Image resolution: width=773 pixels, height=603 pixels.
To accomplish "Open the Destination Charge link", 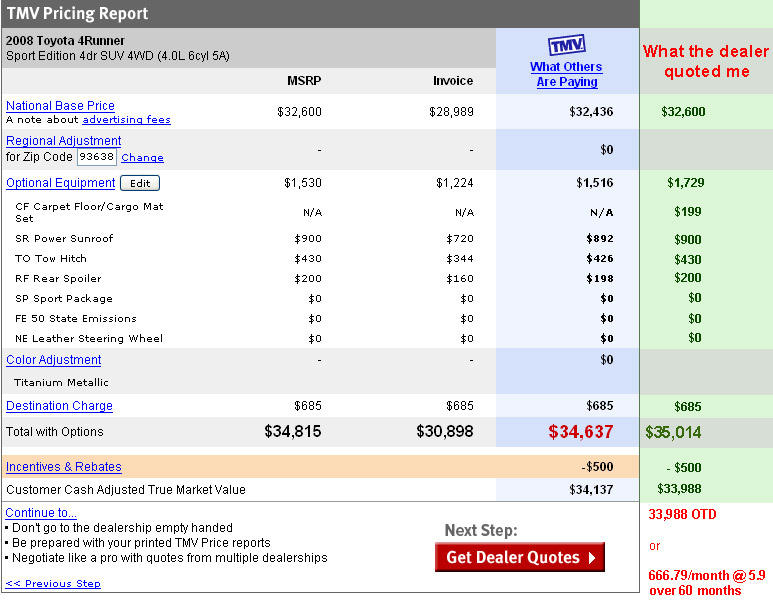I will 59,406.
